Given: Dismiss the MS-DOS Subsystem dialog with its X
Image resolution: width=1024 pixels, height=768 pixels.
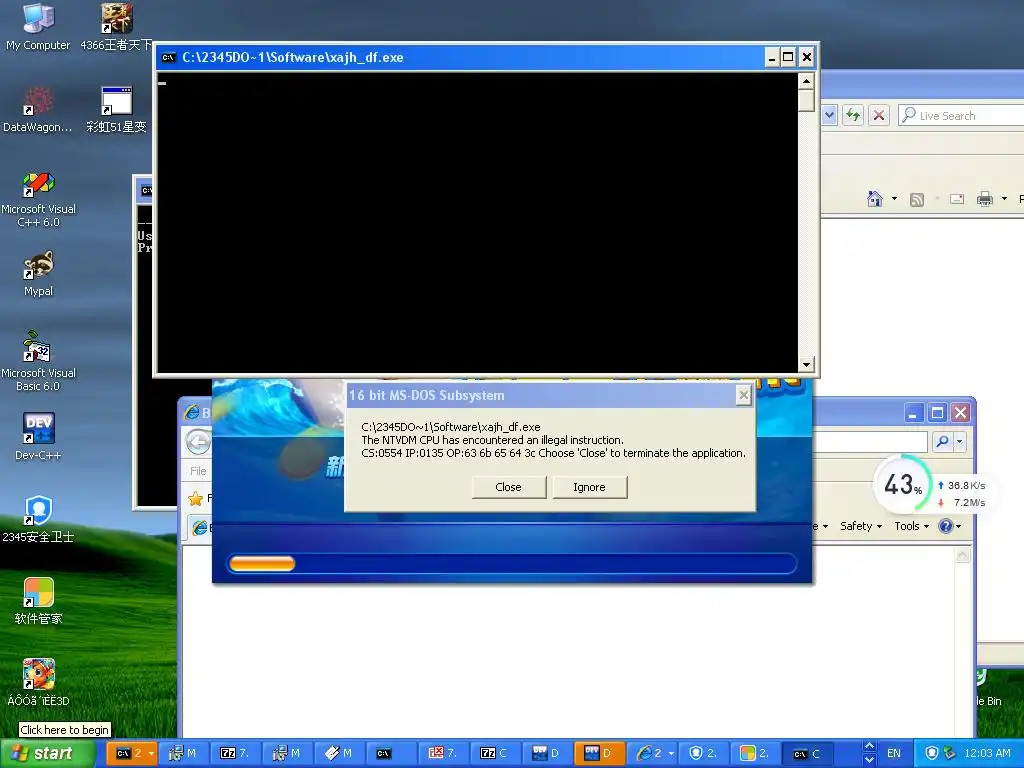Looking at the screenshot, I should pyautogui.click(x=743, y=395).
